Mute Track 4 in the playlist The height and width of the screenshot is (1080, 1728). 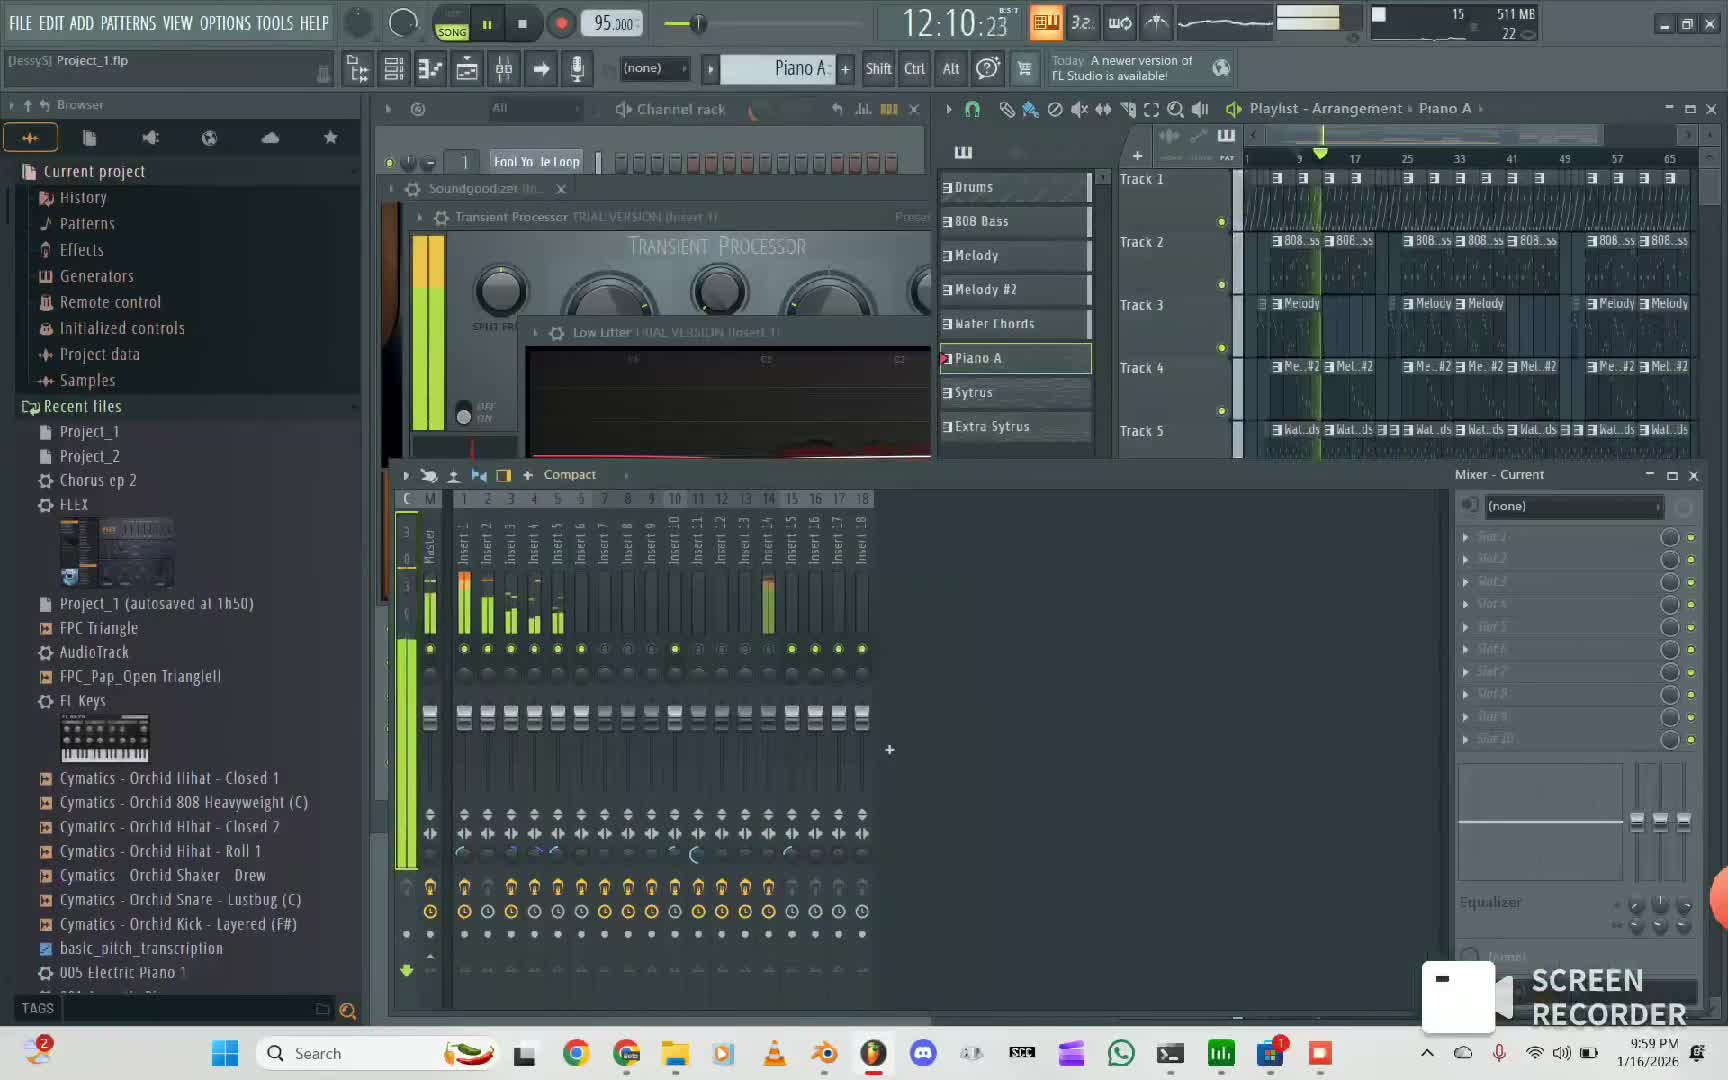(x=1221, y=411)
